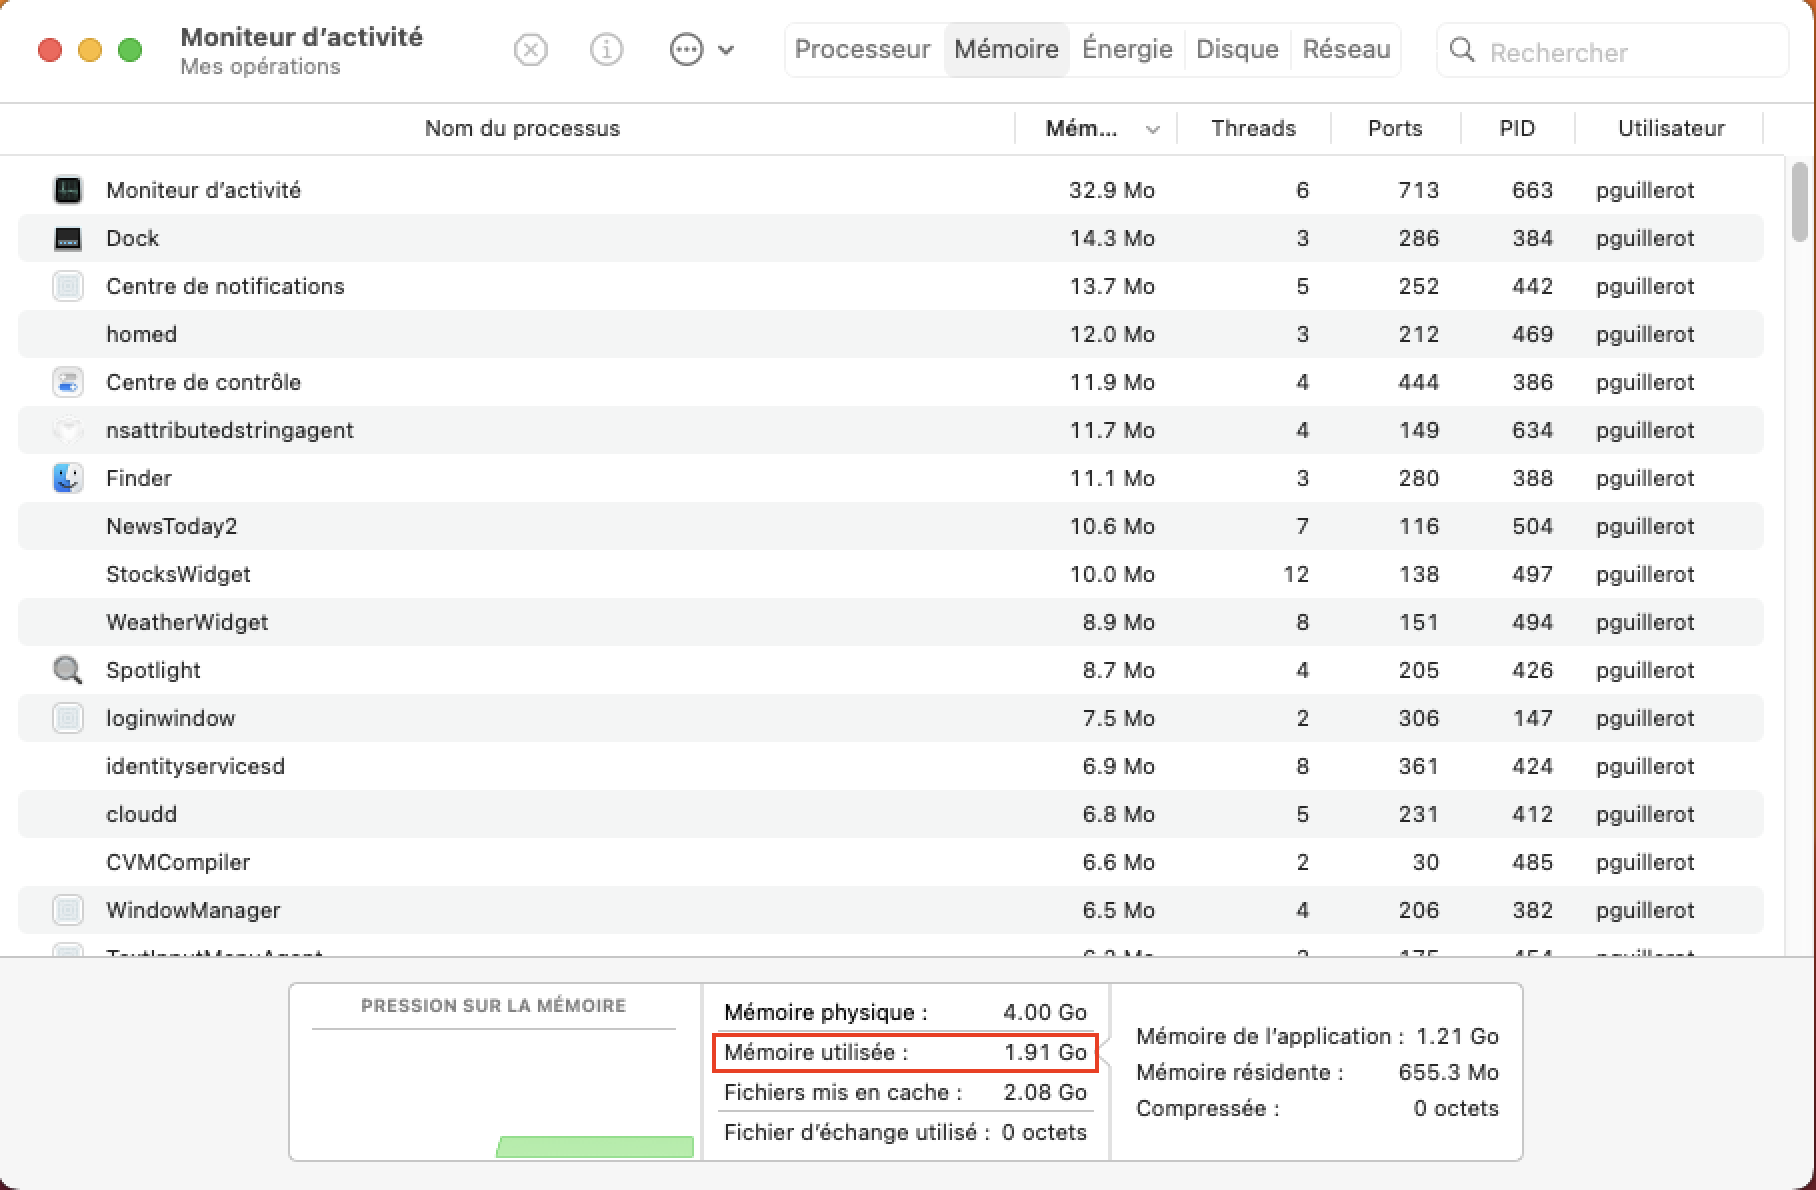1816x1190 pixels.
Task: Sort by the Threads column header
Action: (x=1253, y=128)
